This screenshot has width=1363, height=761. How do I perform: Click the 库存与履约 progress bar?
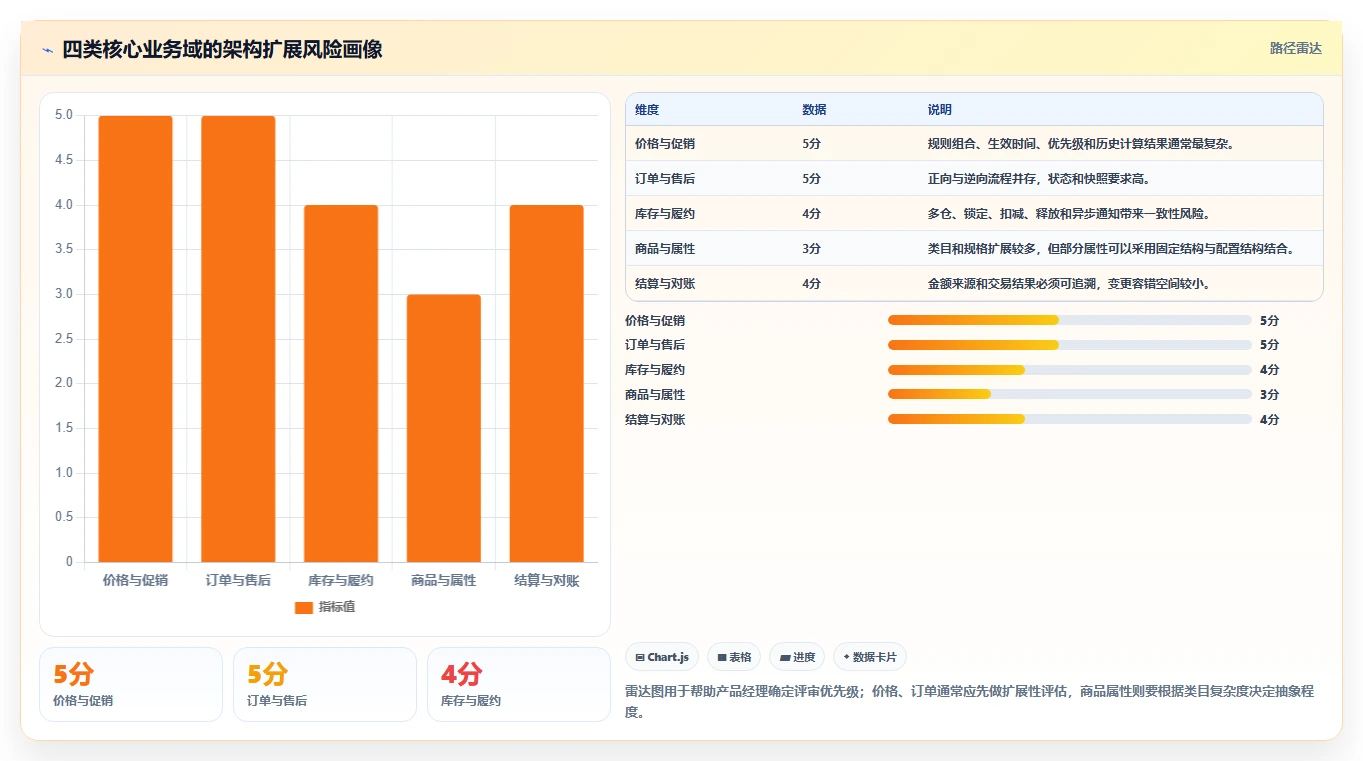click(1070, 370)
